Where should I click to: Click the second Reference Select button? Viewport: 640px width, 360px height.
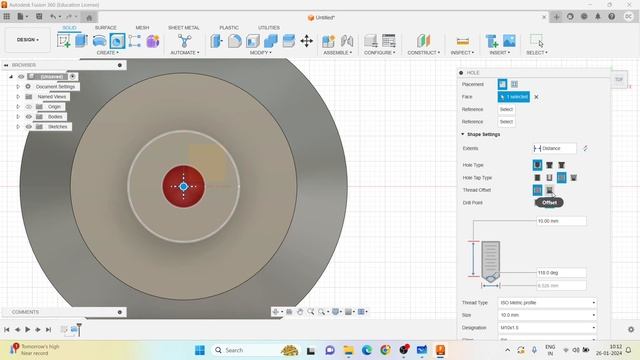507,122
